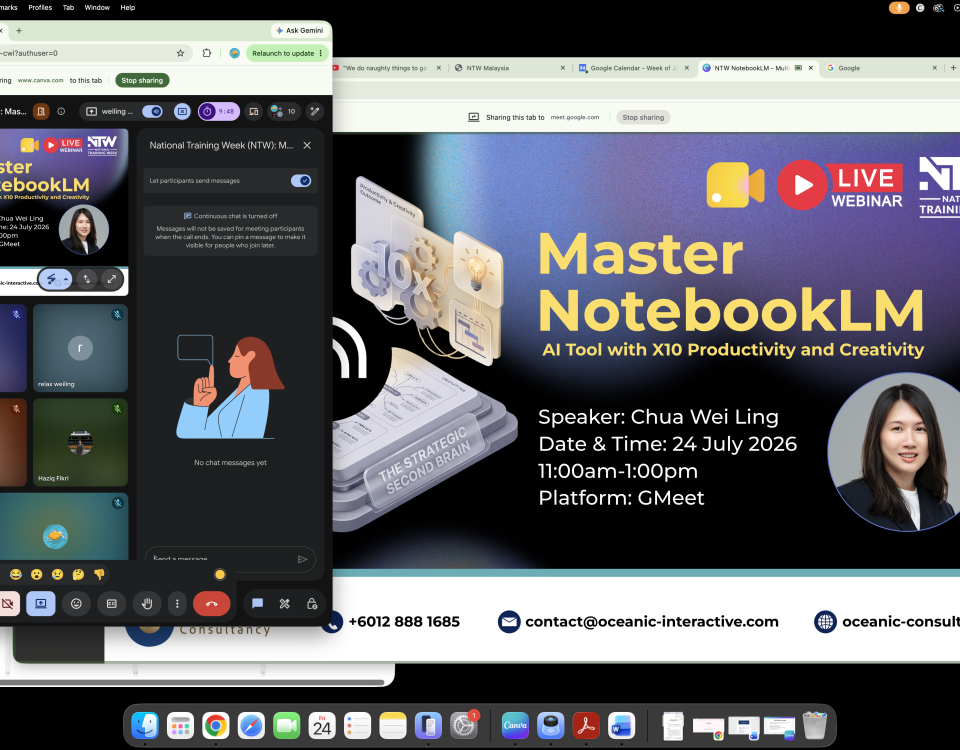Open the chat panel icon in Meet
Viewport: 960px width, 750px height.
coord(257,604)
